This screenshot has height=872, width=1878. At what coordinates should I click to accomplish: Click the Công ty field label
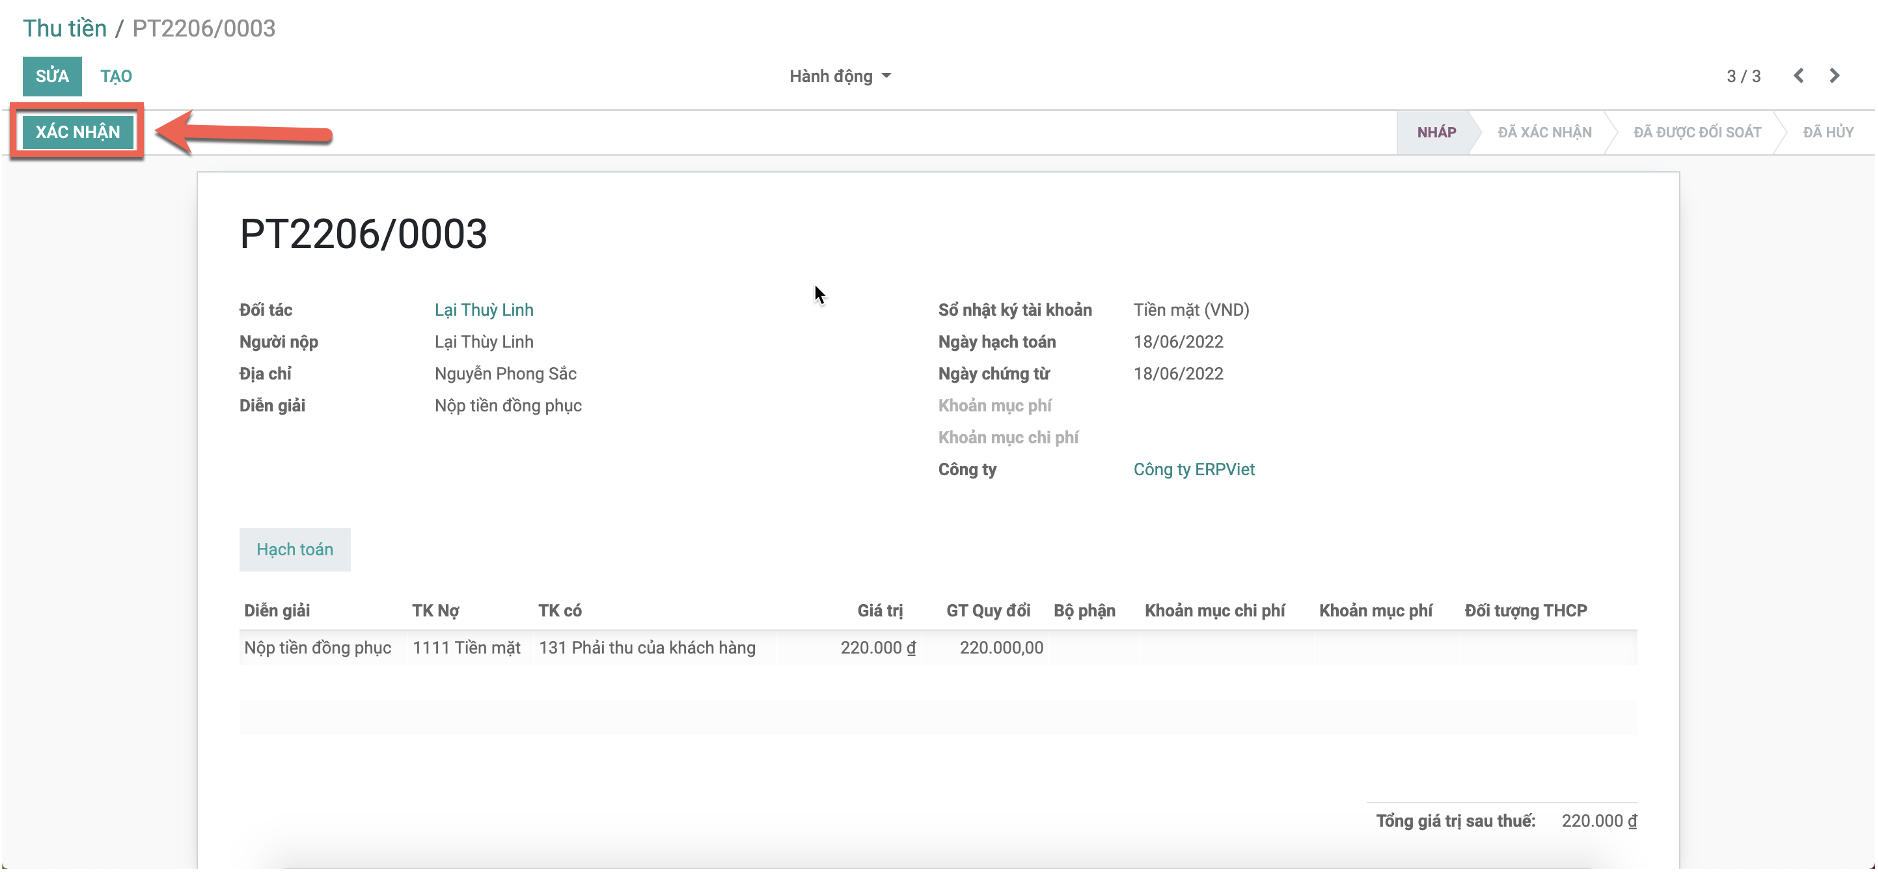[967, 470]
